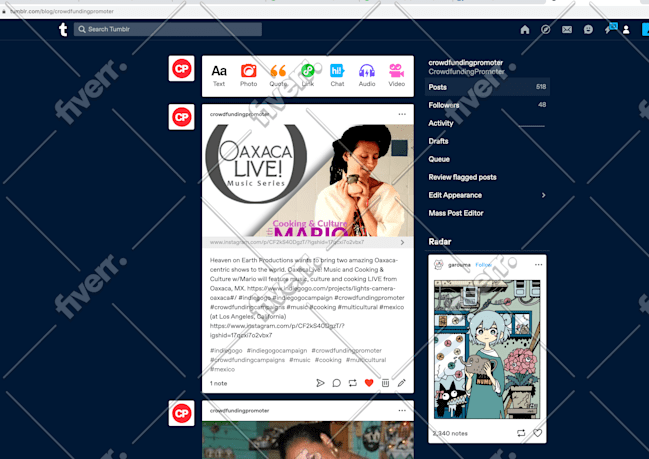Open the indiegogo.com project link in the post text
The image size is (649, 459).
[x=302, y=293]
